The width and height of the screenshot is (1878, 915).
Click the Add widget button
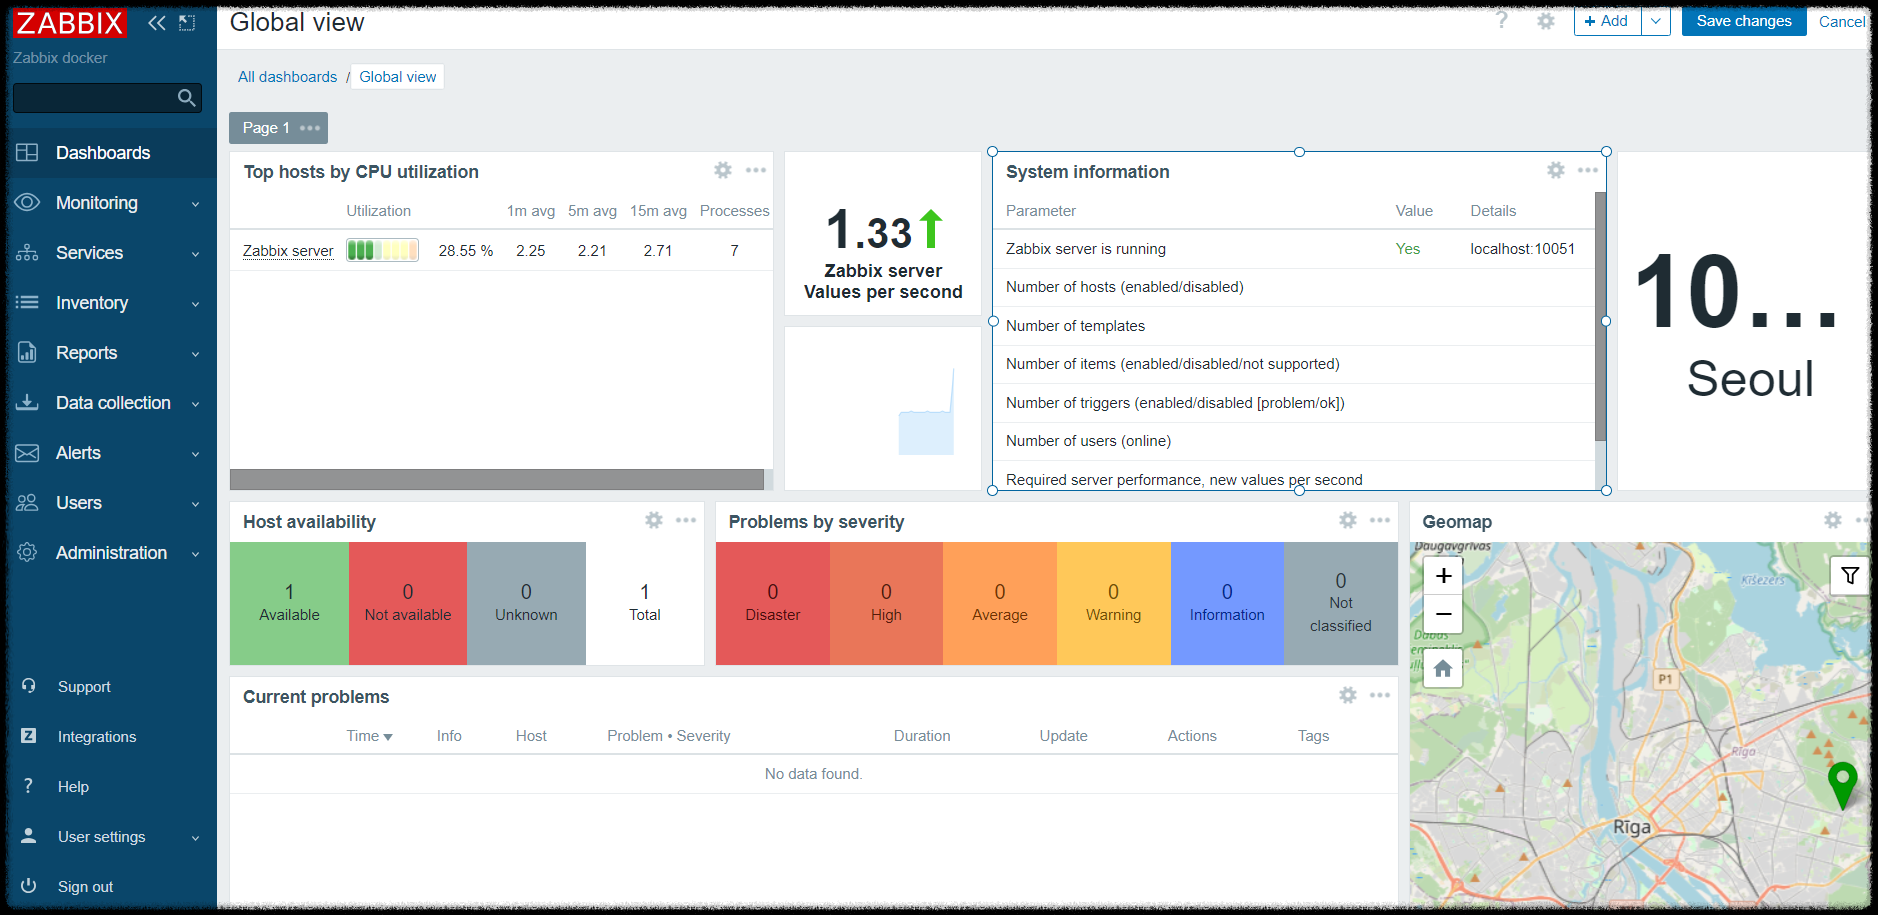[x=1607, y=21]
